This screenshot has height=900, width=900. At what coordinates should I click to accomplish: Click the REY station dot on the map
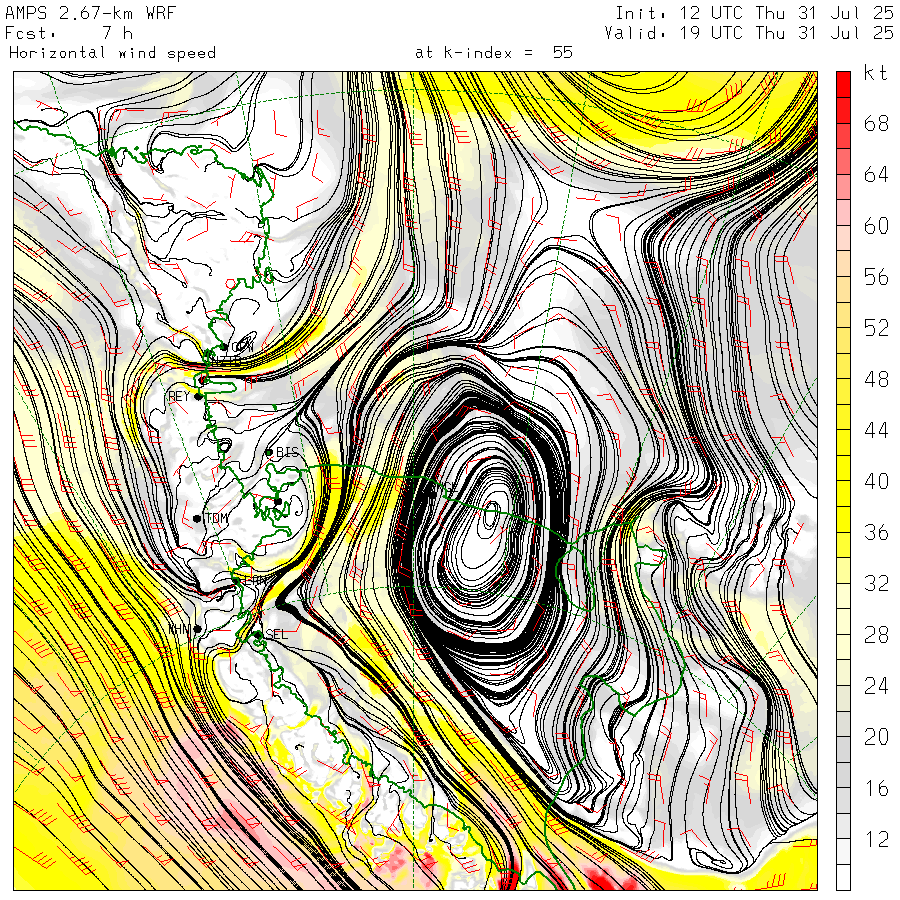pyautogui.click(x=198, y=396)
